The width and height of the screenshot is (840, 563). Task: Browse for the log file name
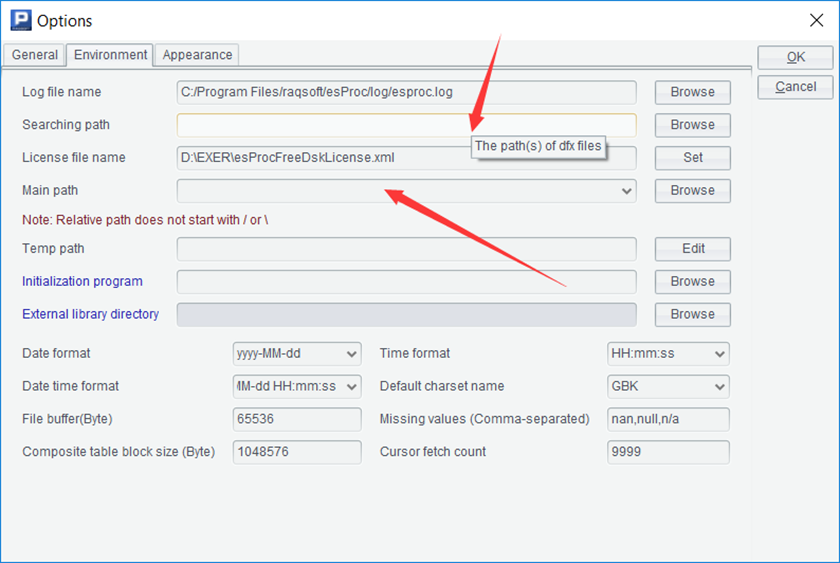tap(692, 92)
